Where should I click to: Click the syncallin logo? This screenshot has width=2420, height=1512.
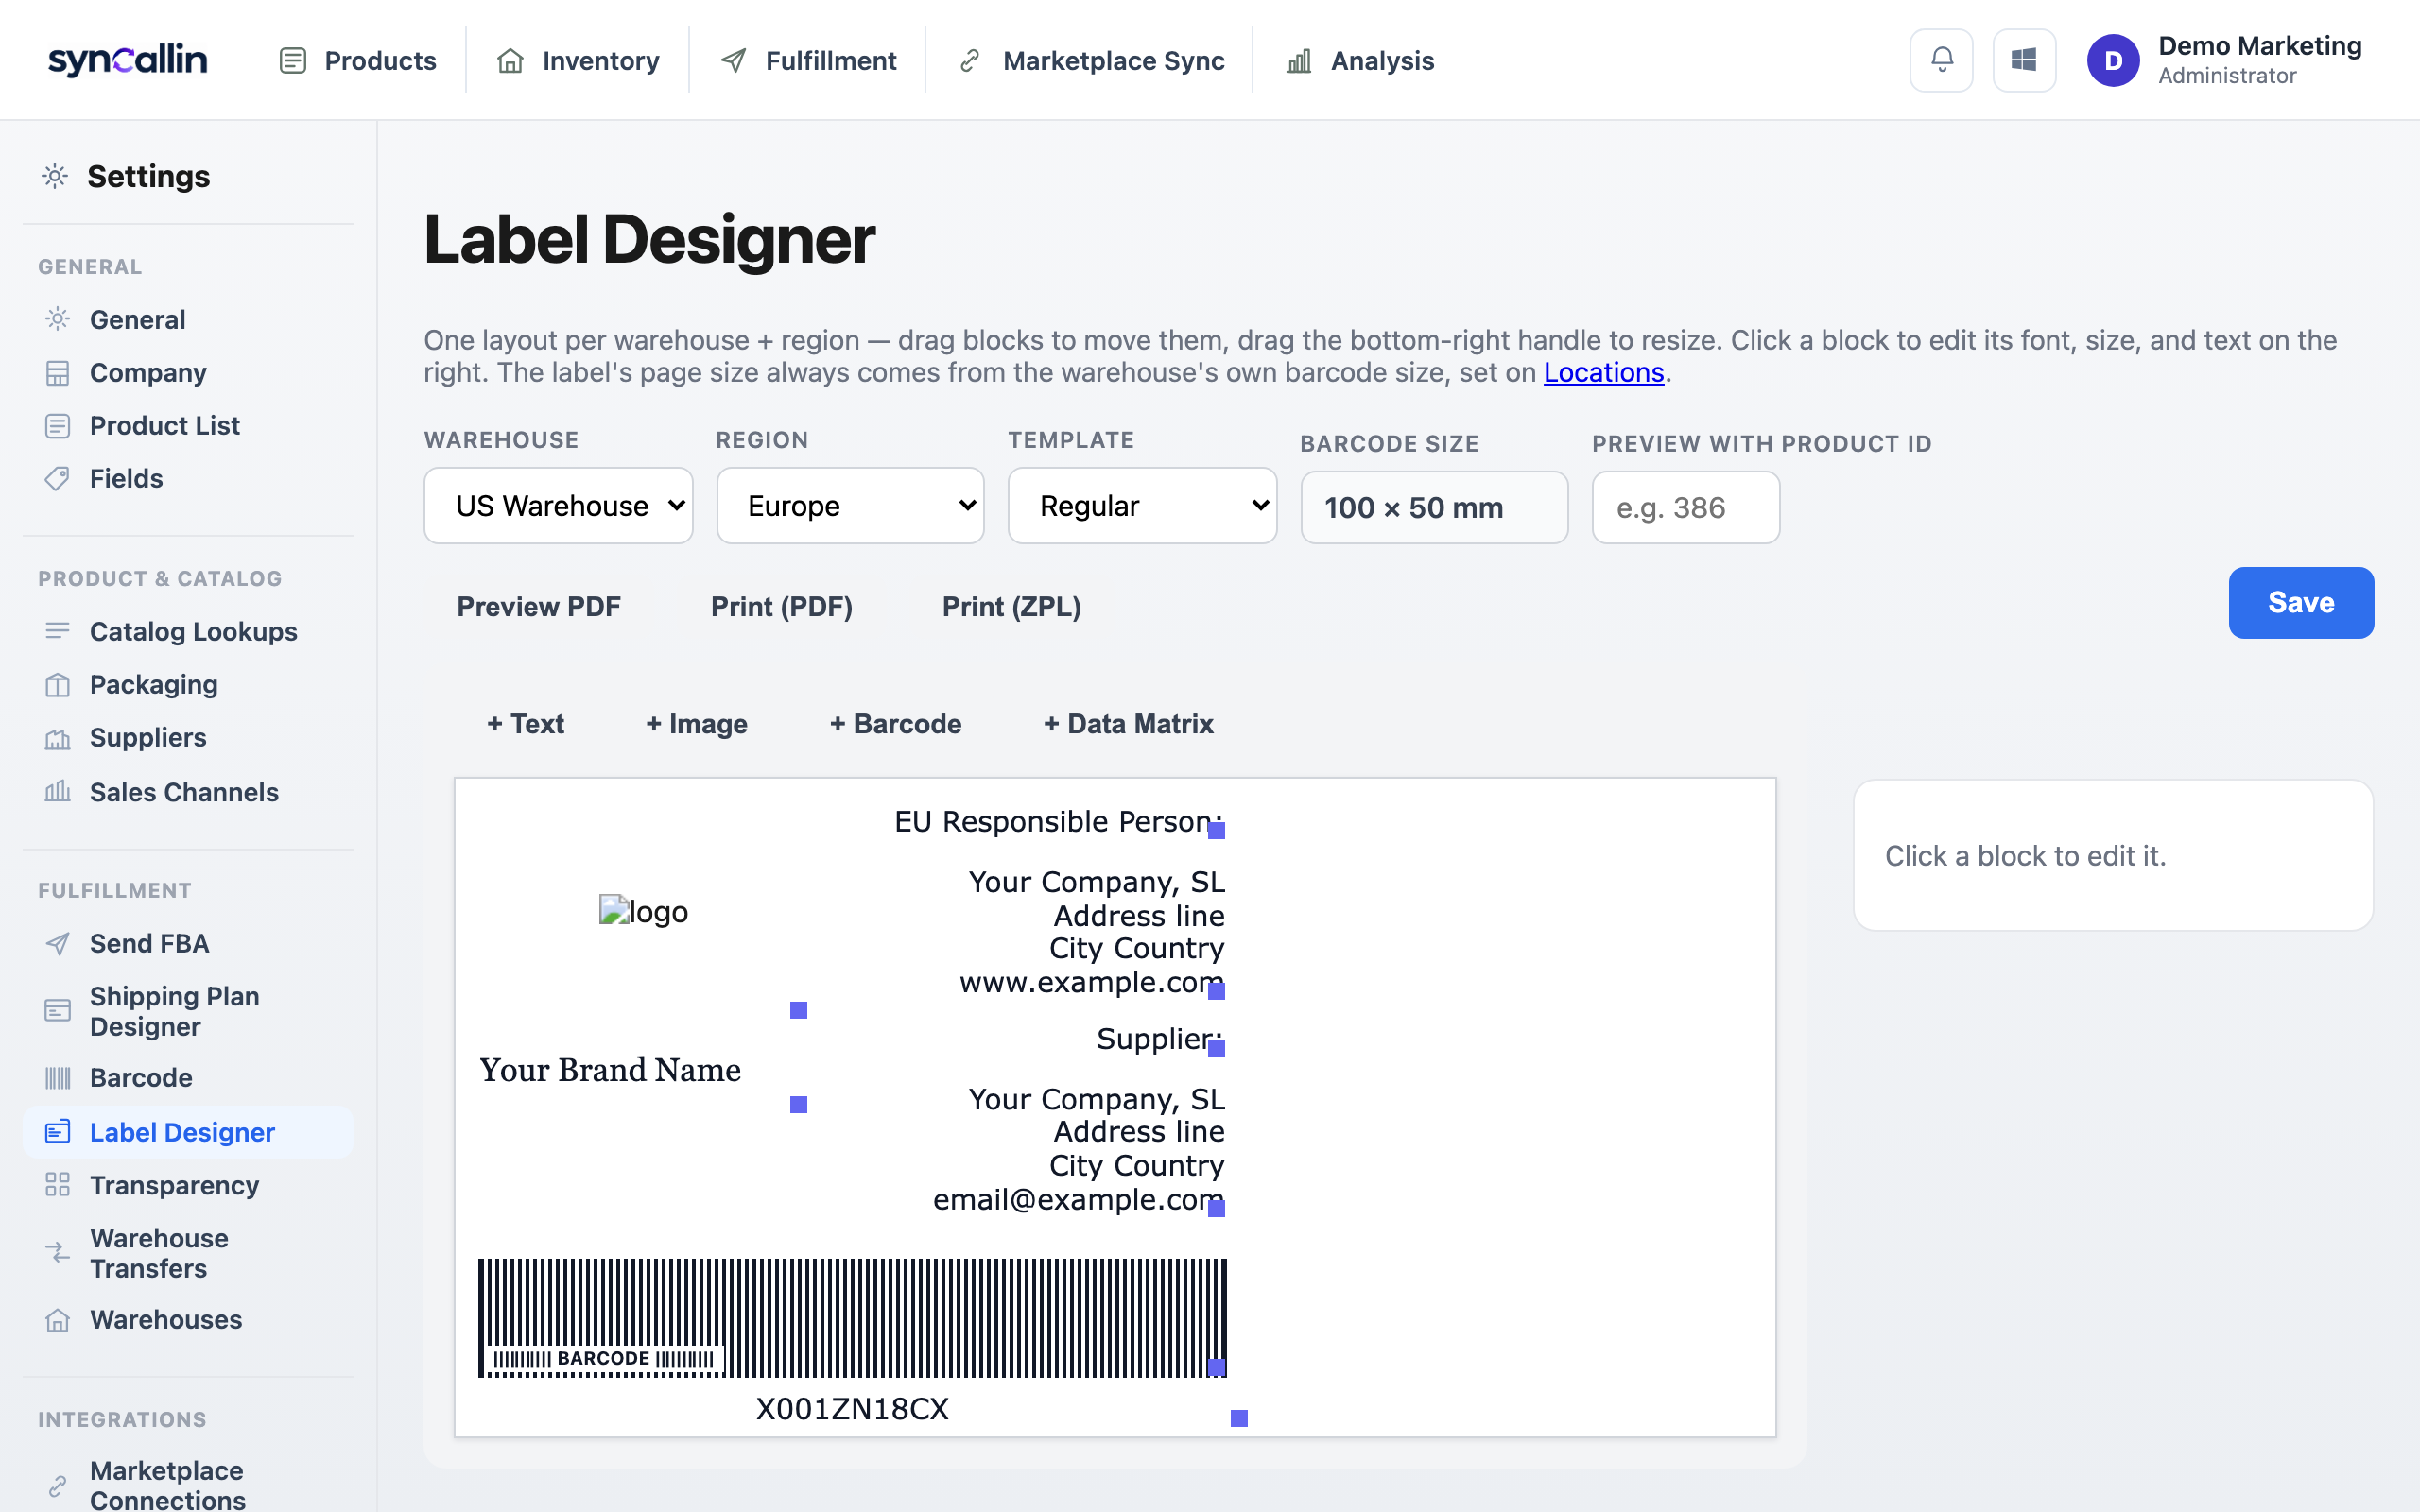click(x=128, y=60)
